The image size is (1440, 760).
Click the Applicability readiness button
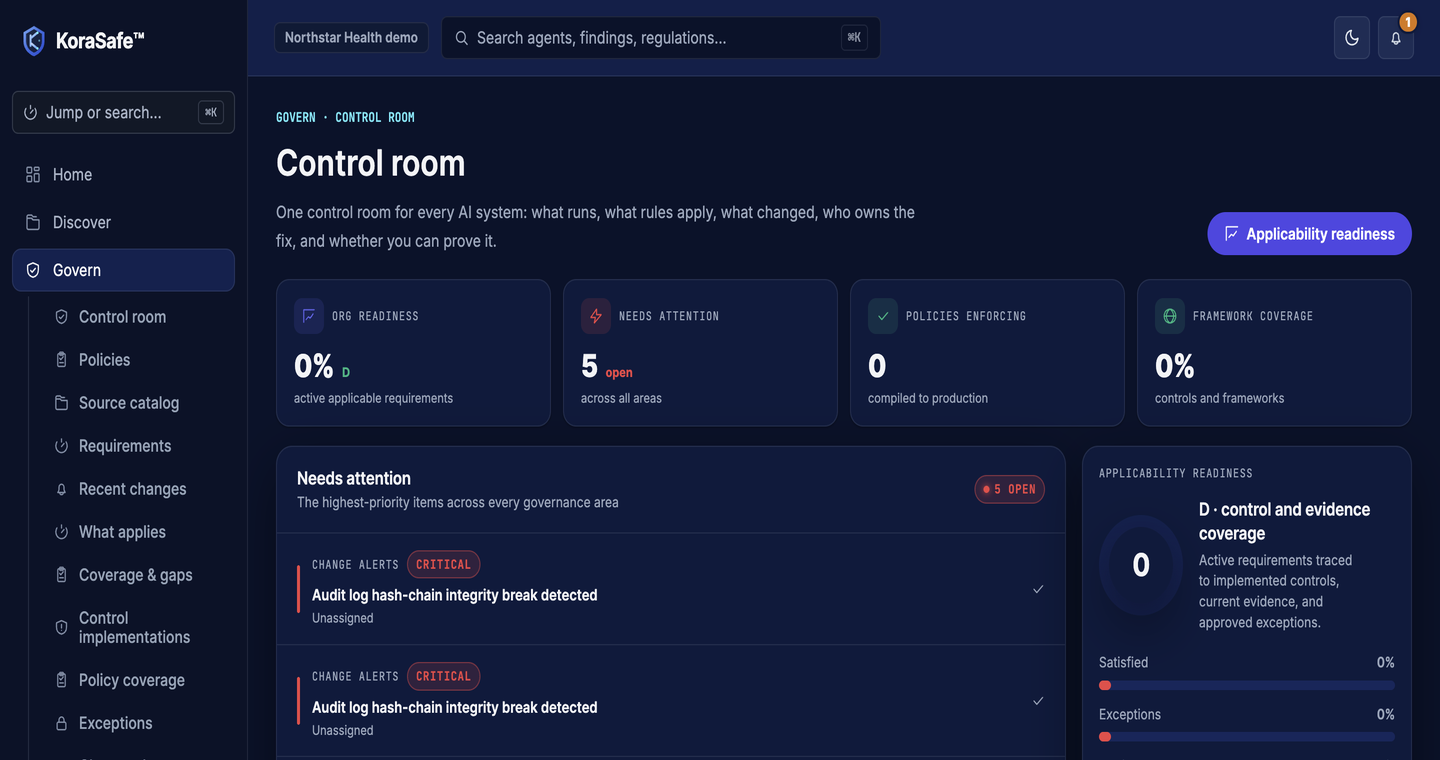[x=1309, y=234]
